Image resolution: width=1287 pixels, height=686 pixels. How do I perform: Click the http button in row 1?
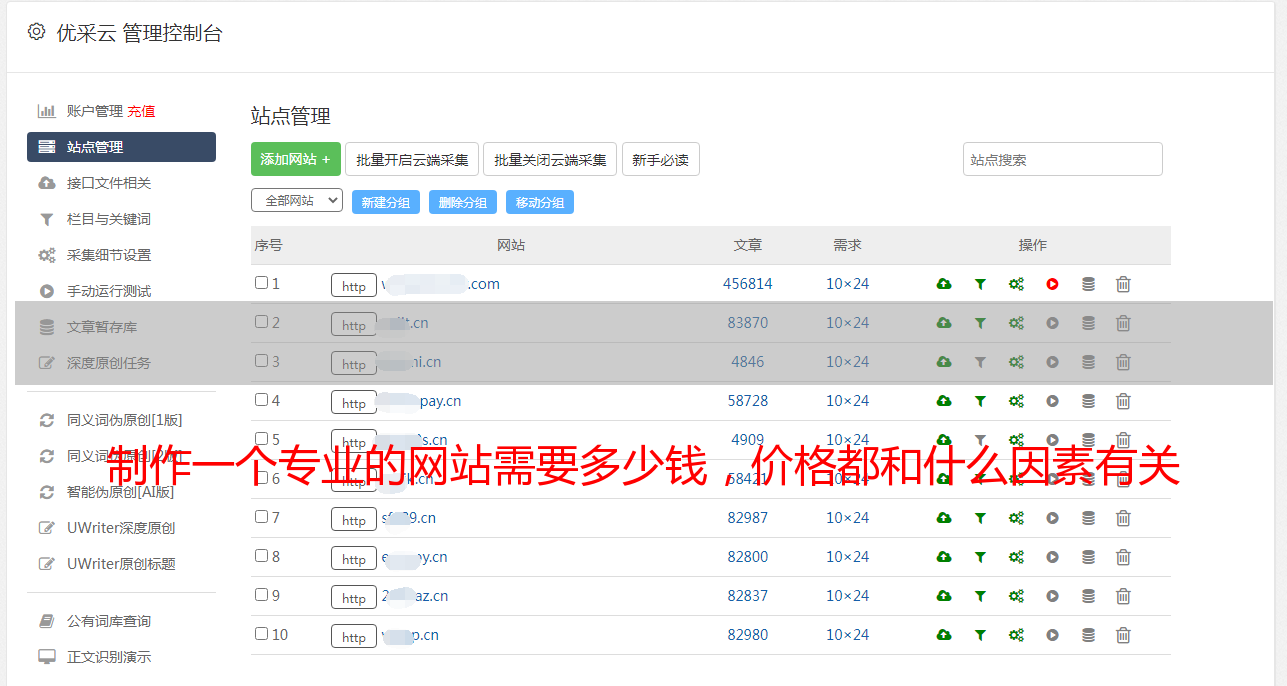[354, 285]
